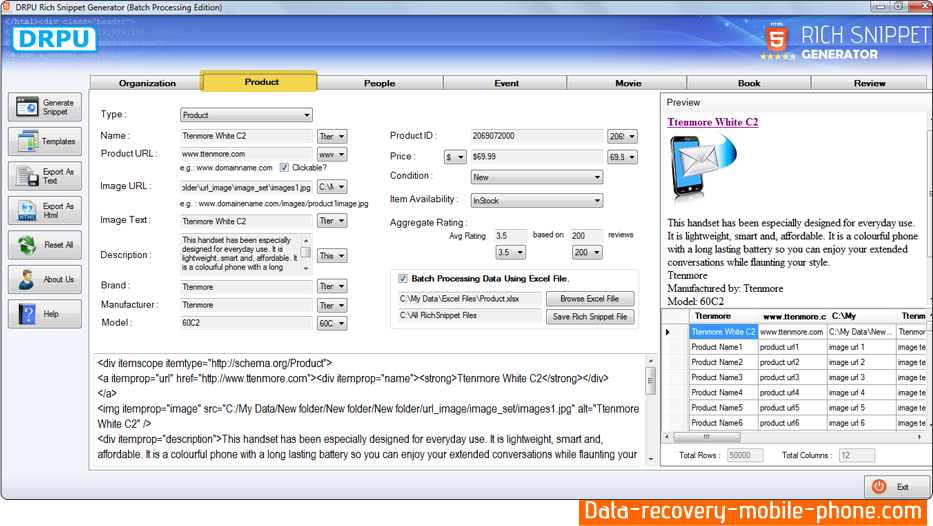Screen dimensions: 933x526
Task: Click the Browse Excel File button
Action: point(590,299)
